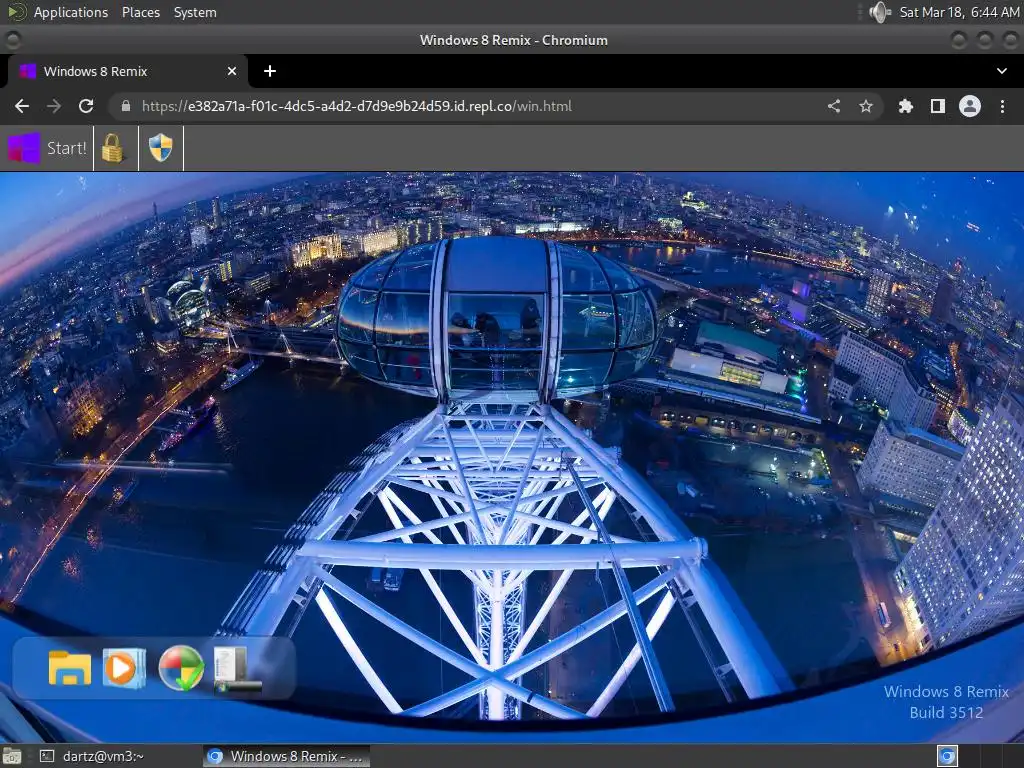The image size is (1024, 768).
Task: Open window menu button in title bar
Action: coord(12,40)
